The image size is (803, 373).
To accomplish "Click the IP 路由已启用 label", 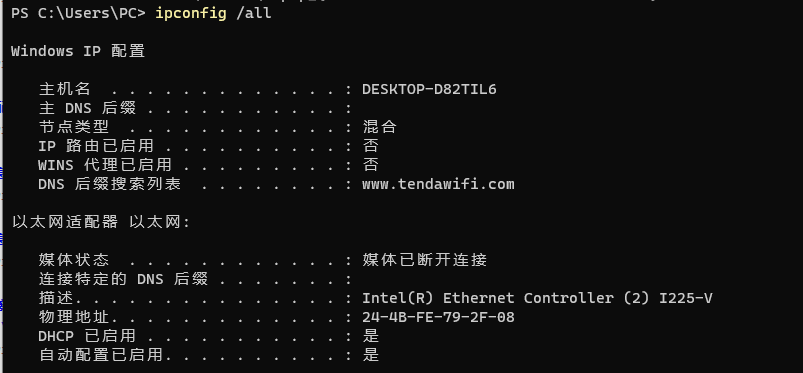I will tap(96, 146).
